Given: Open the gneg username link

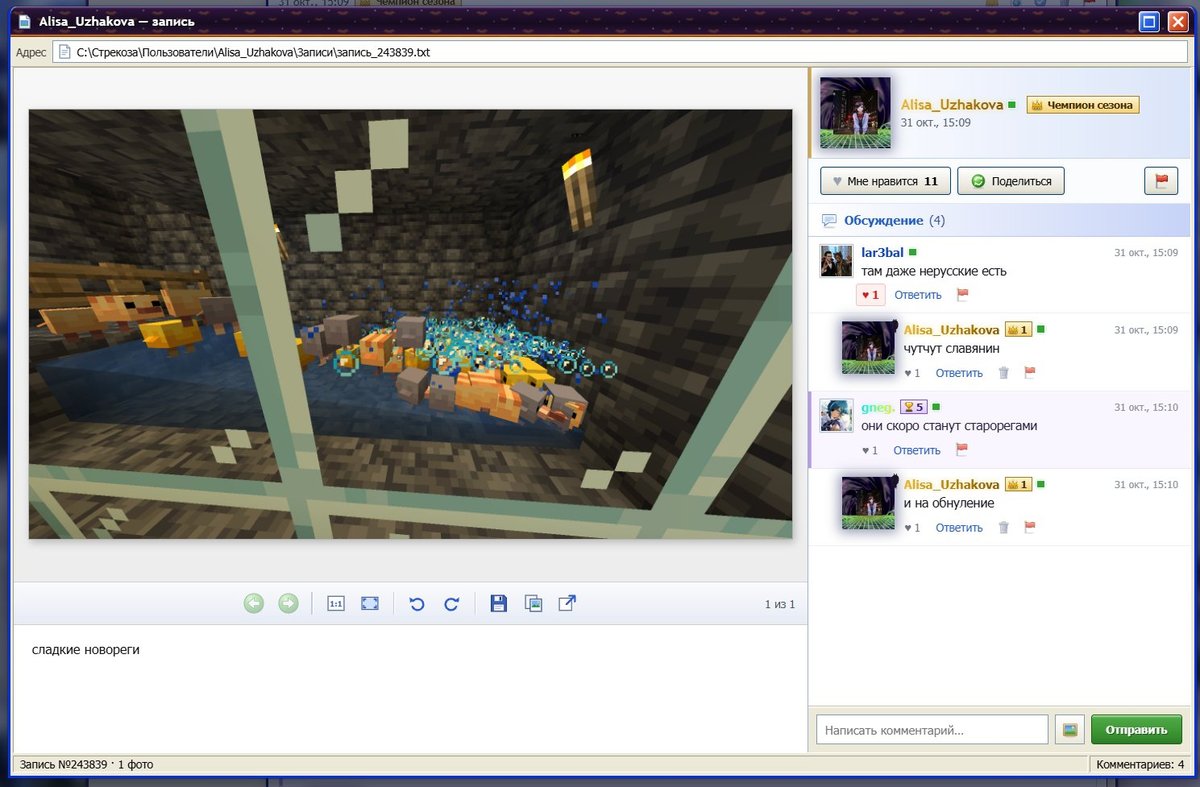Looking at the screenshot, I should [x=877, y=407].
